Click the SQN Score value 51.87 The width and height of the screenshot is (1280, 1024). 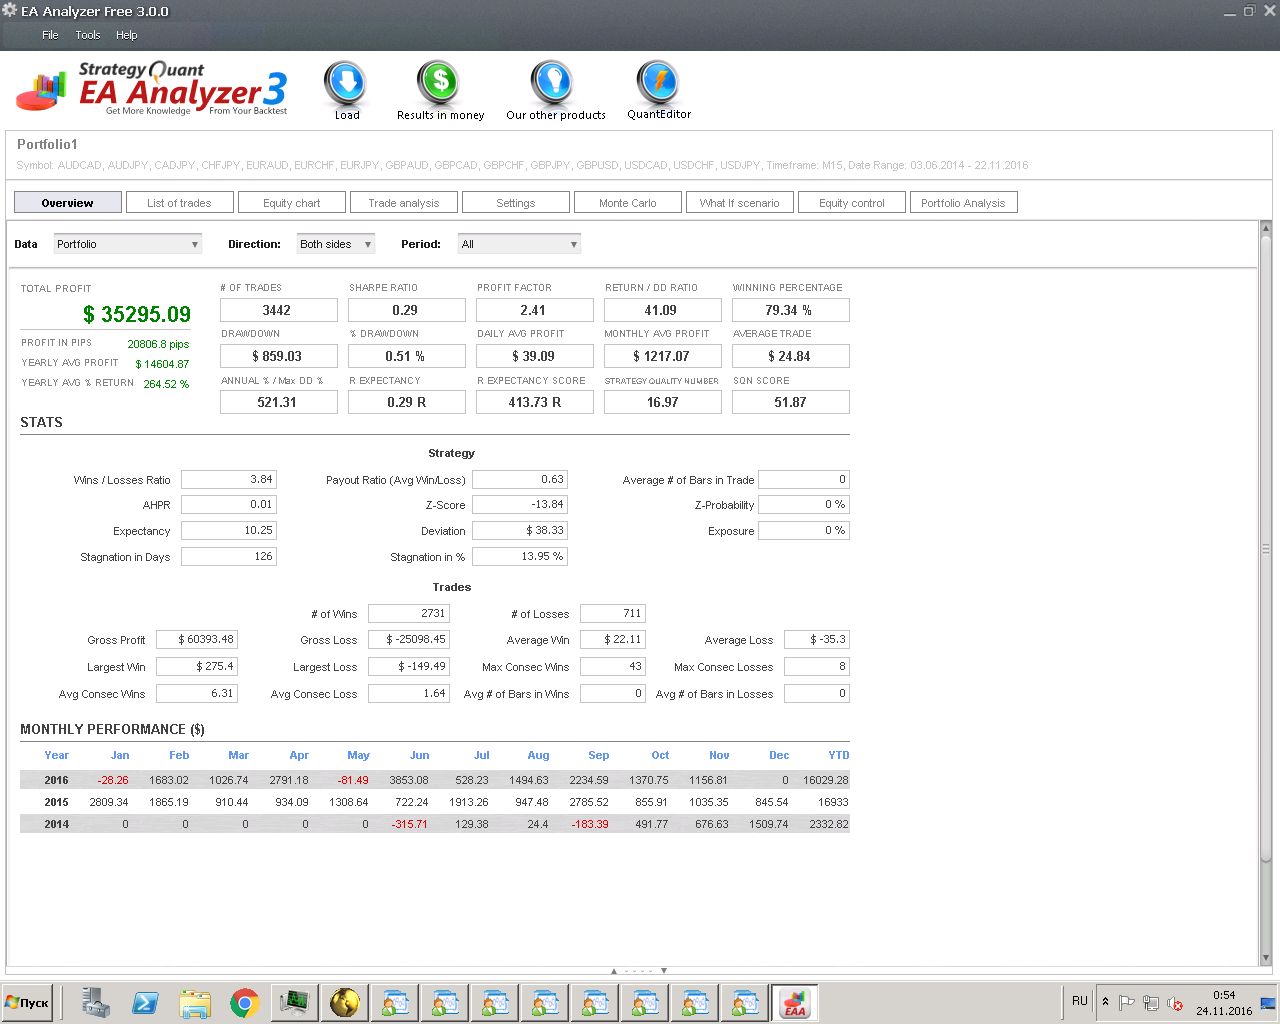coord(790,402)
